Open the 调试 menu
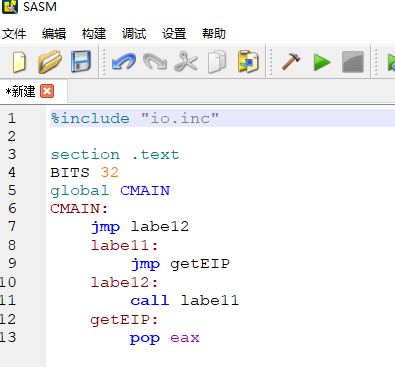The image size is (395, 367). (x=134, y=34)
